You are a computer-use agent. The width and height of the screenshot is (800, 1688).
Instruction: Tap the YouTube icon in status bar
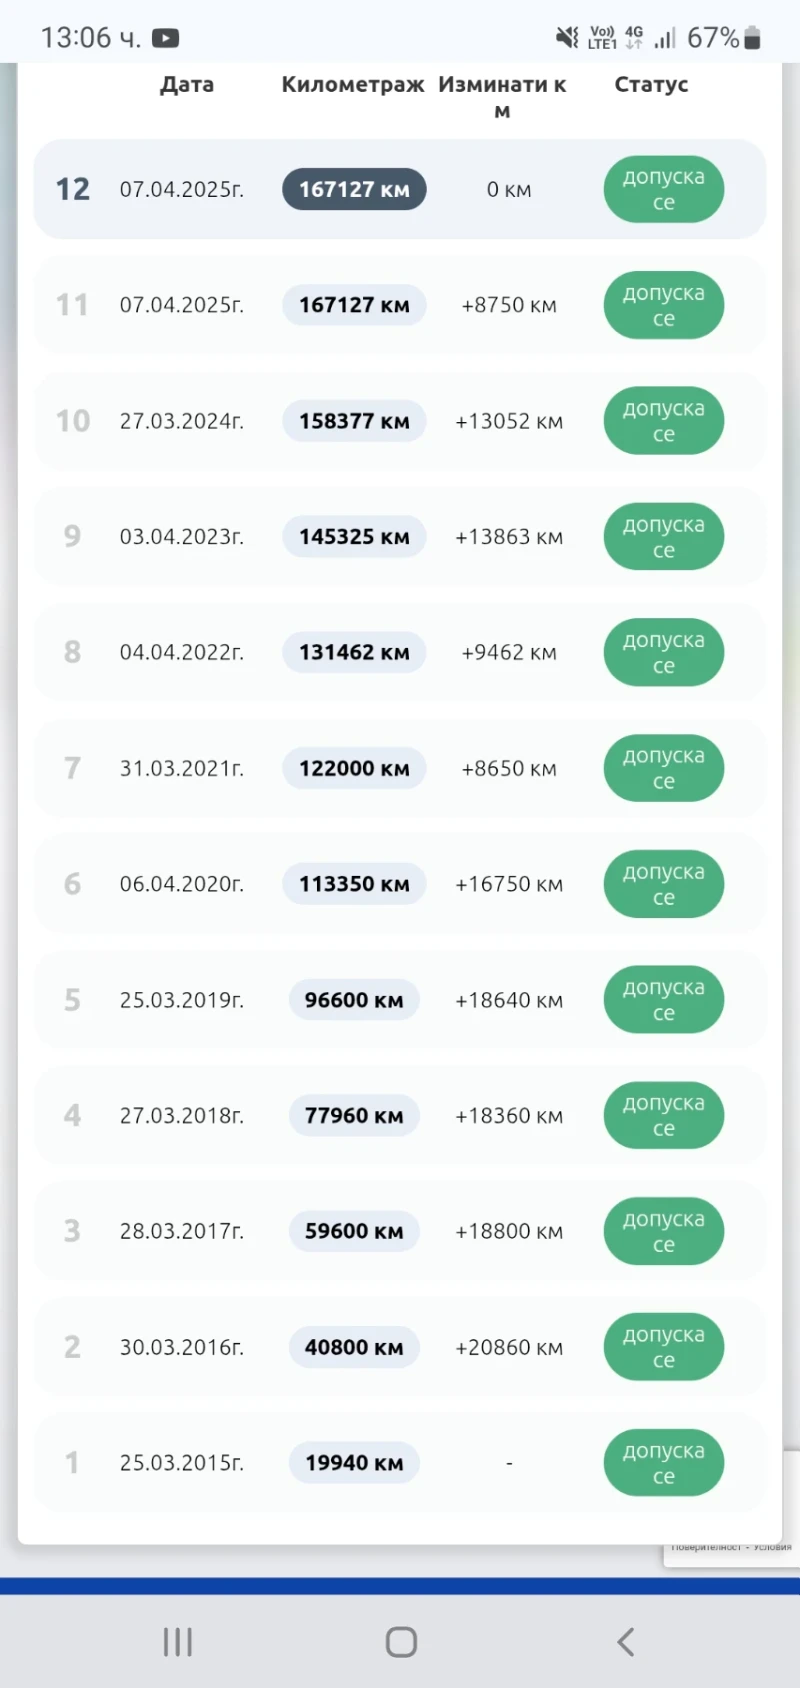pyautogui.click(x=165, y=38)
